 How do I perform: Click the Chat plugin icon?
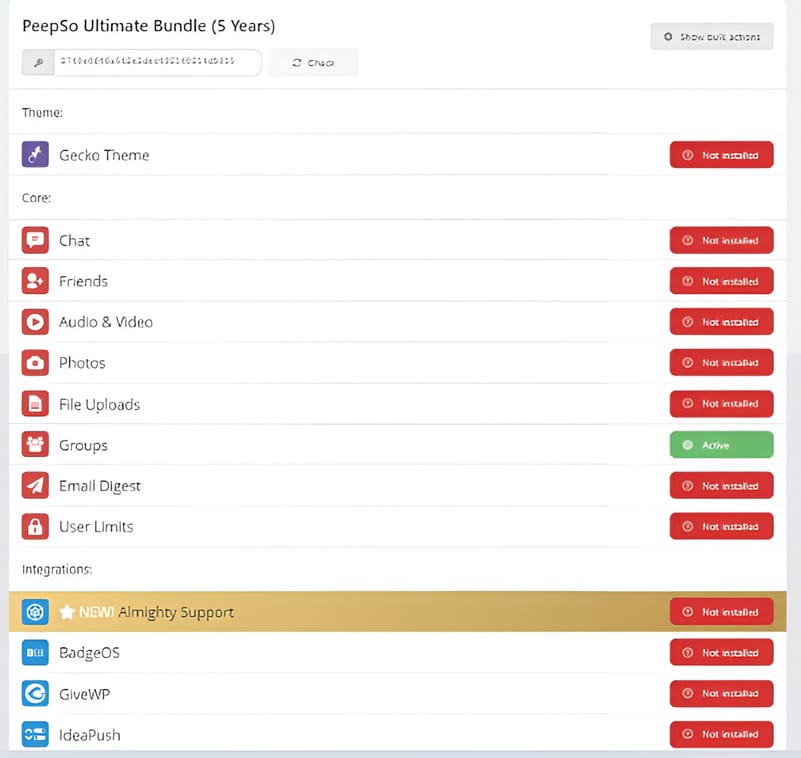(35, 241)
